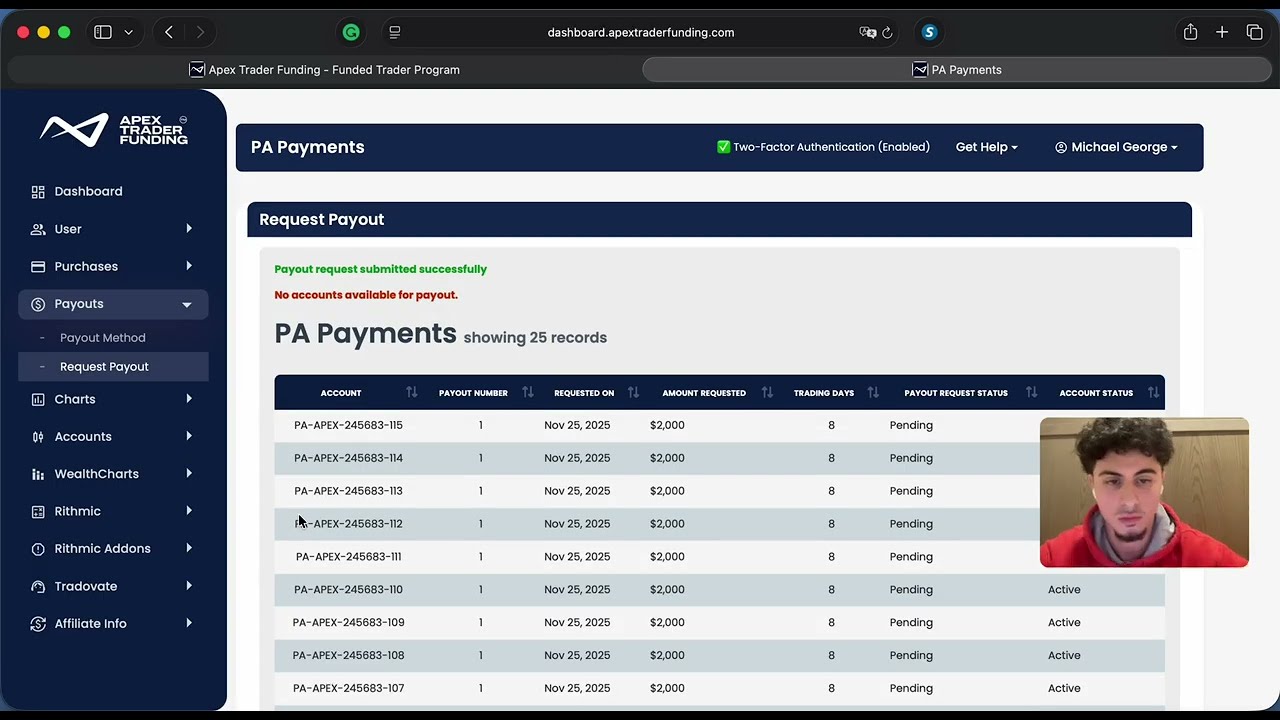1280x720 pixels.
Task: Click the Charts icon in sidebar
Action: 38,399
